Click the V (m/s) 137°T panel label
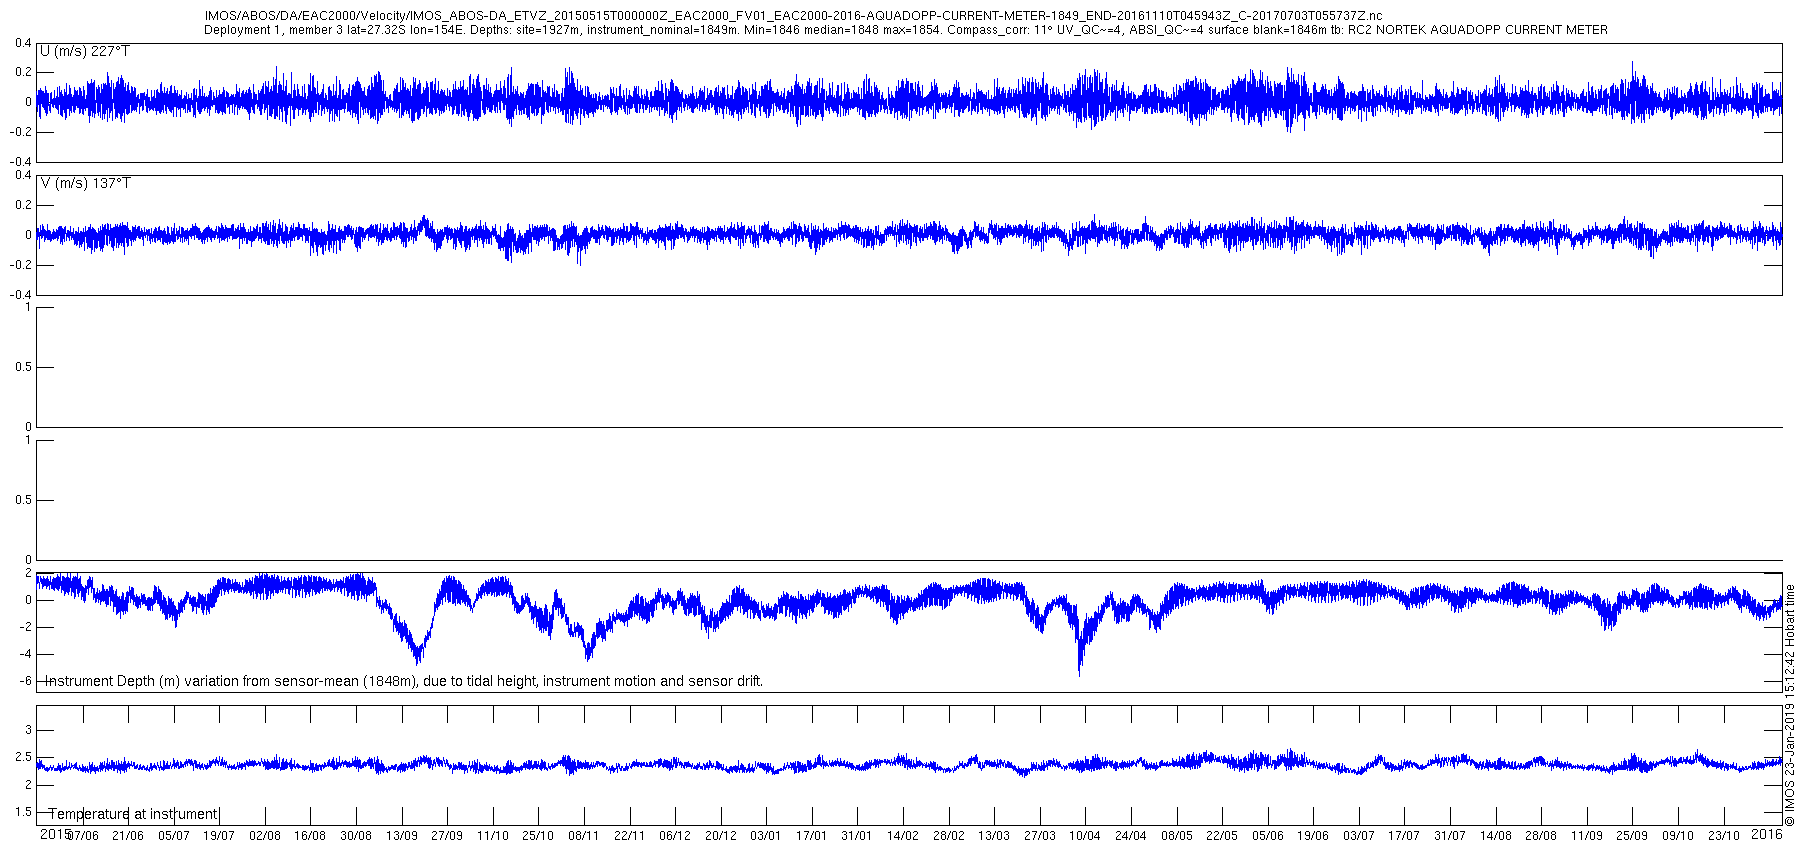The height and width of the screenshot is (850, 1800). click(85, 183)
